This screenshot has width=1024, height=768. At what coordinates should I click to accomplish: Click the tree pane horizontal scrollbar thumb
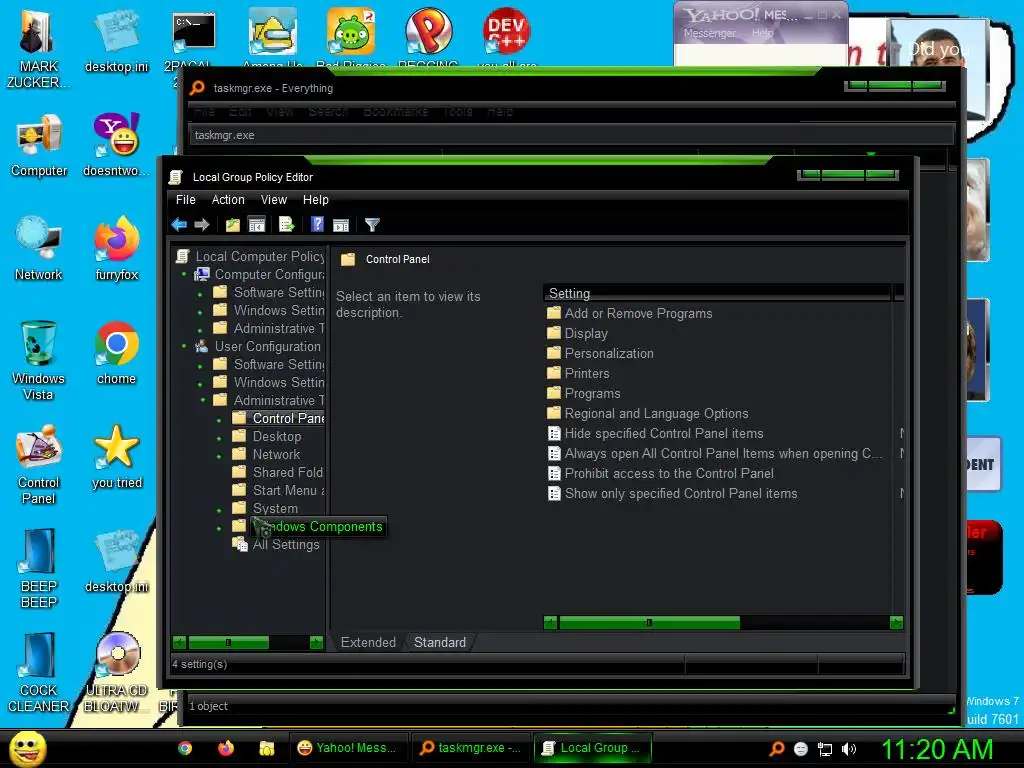(228, 642)
